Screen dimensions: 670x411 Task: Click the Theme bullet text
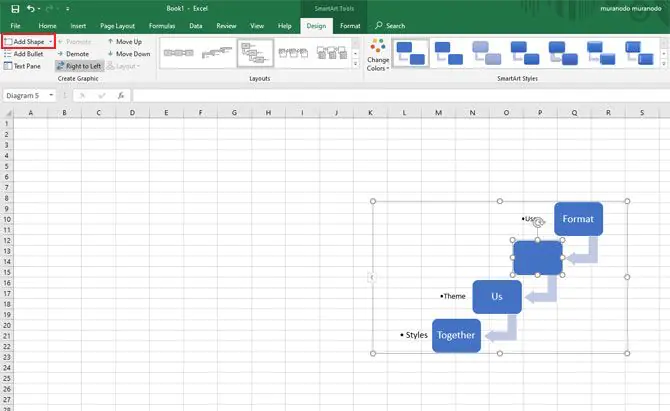pos(453,296)
